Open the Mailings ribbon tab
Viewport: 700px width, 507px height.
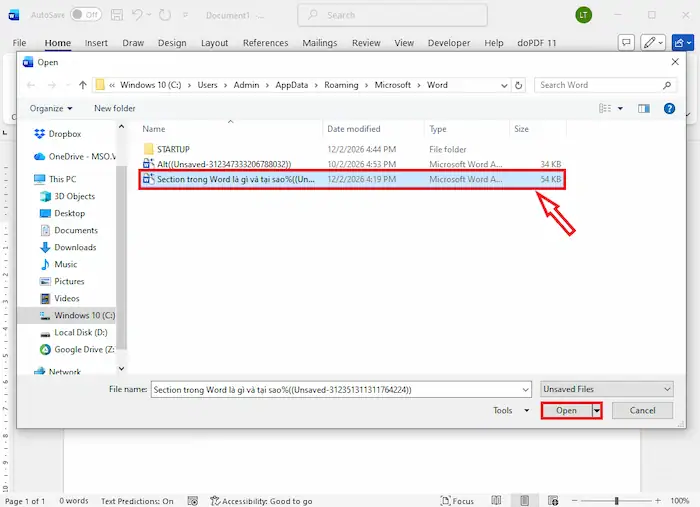[x=320, y=43]
